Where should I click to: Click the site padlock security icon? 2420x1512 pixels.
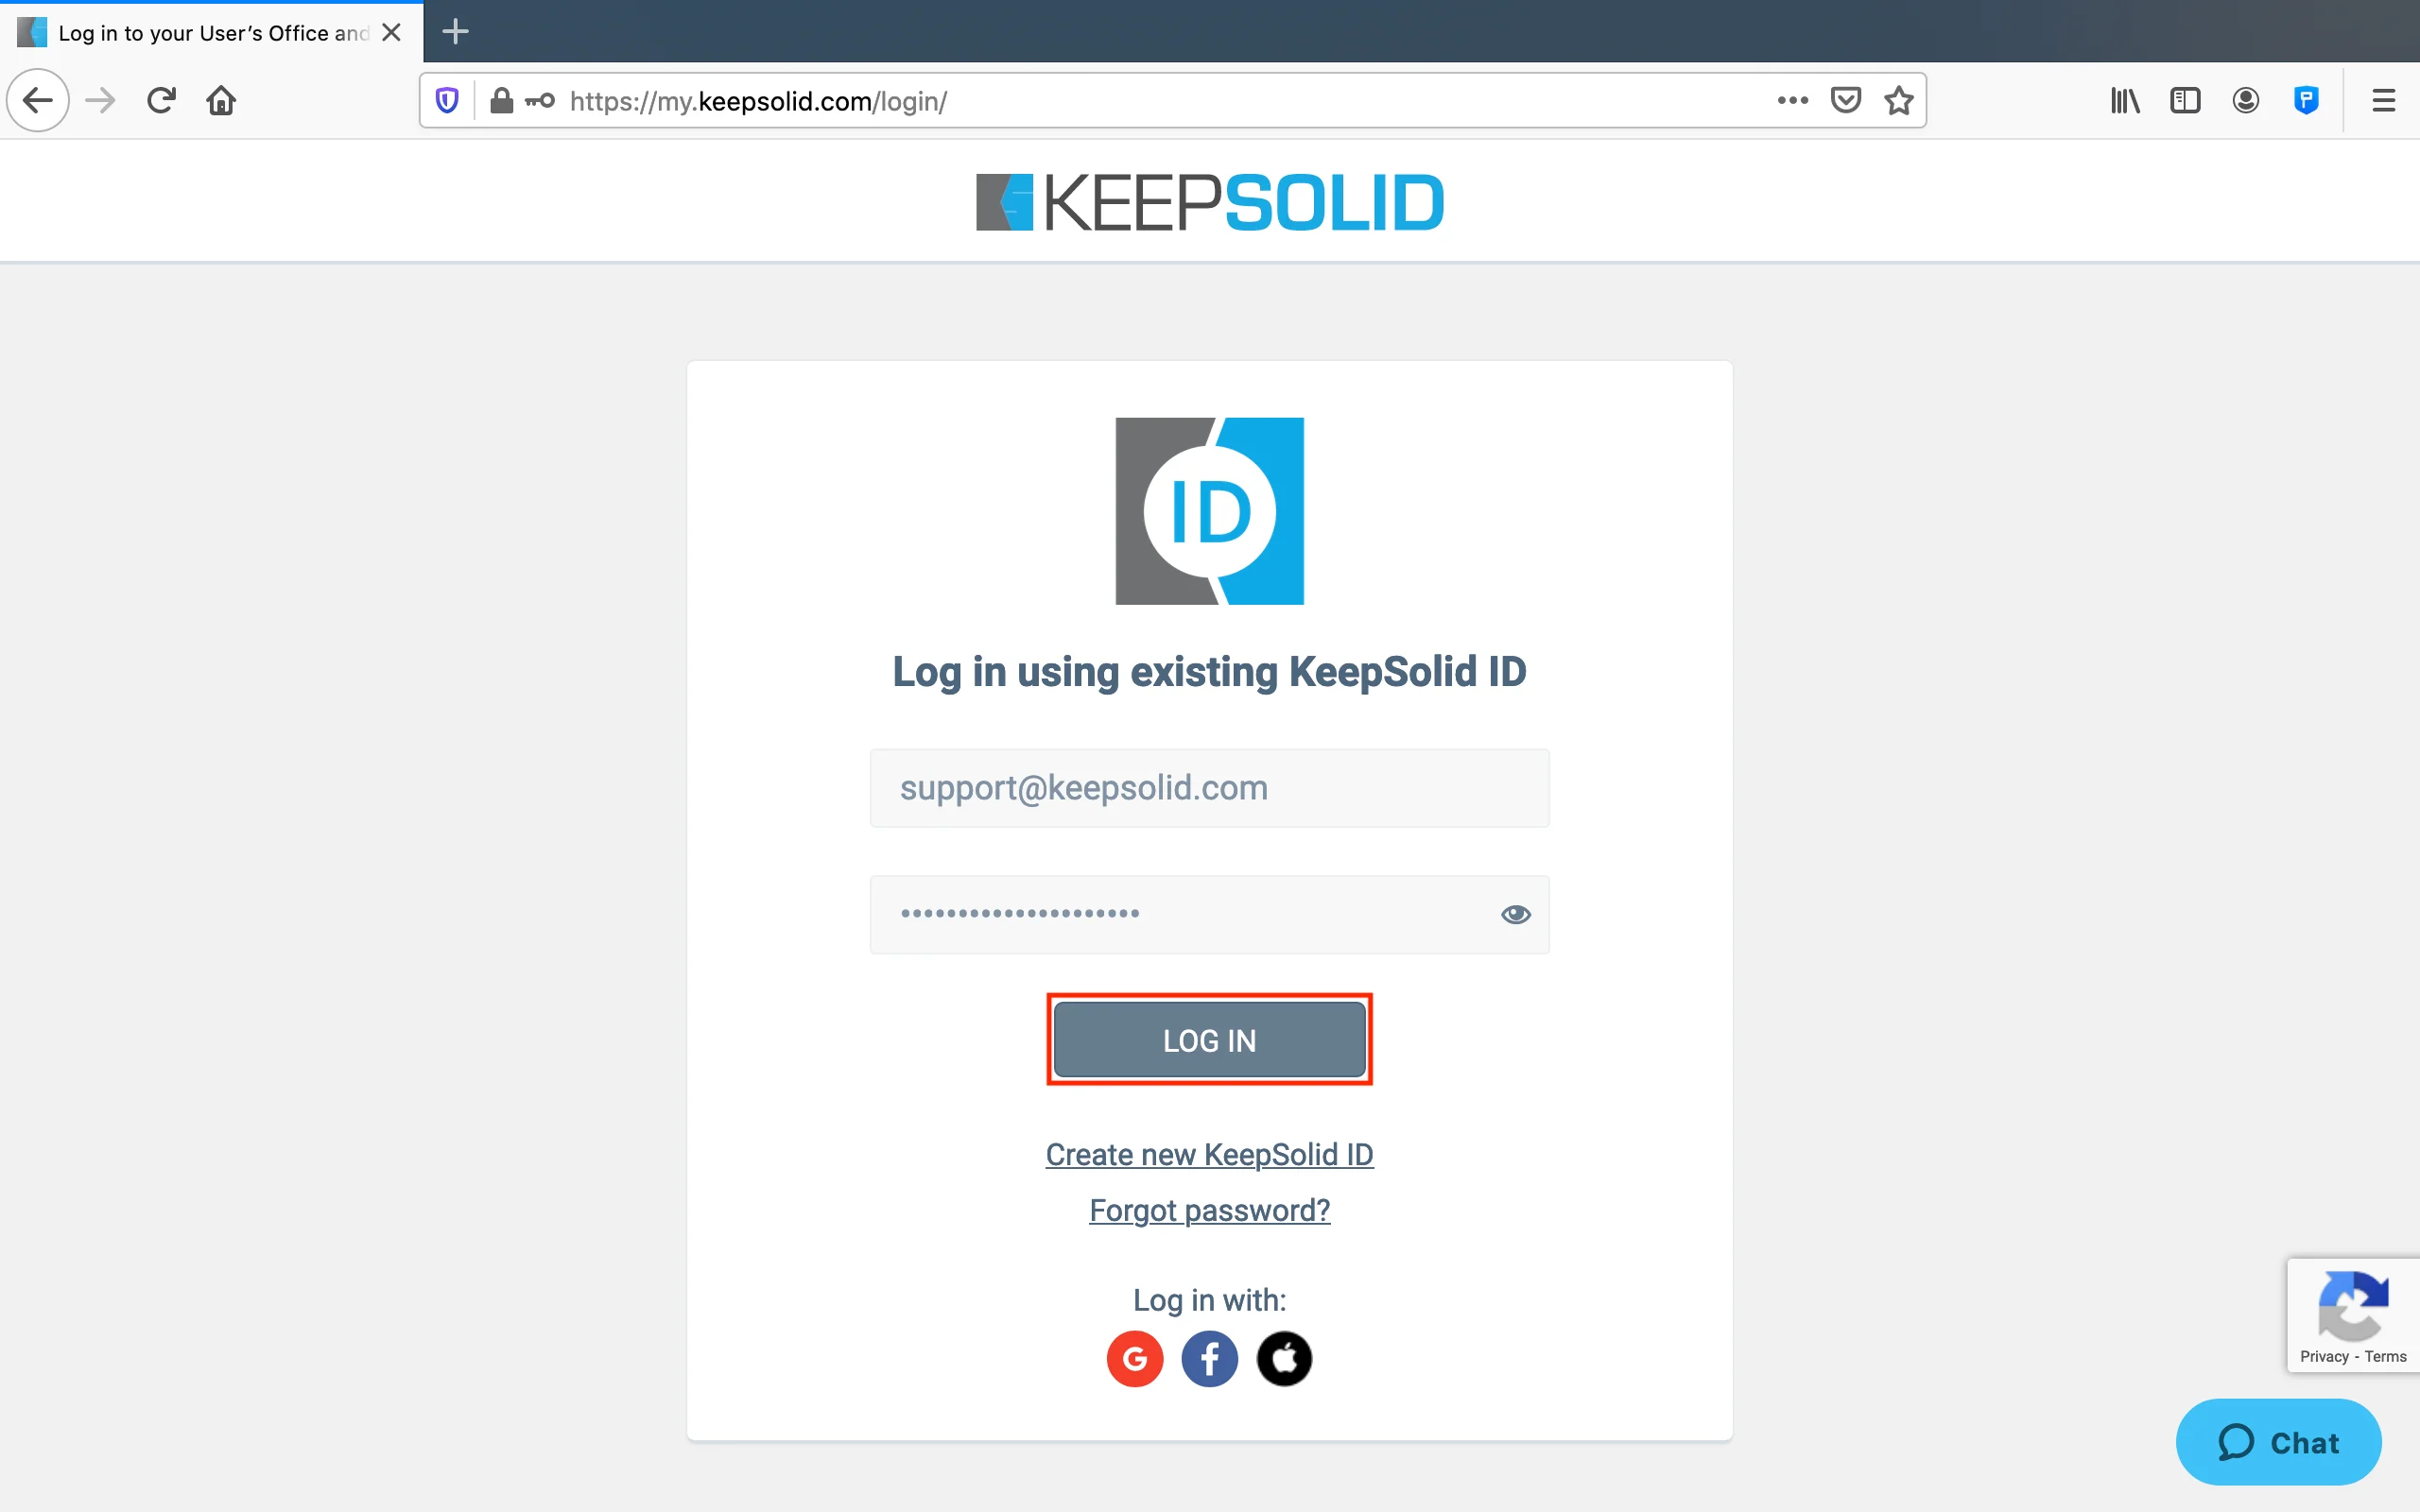tap(501, 101)
